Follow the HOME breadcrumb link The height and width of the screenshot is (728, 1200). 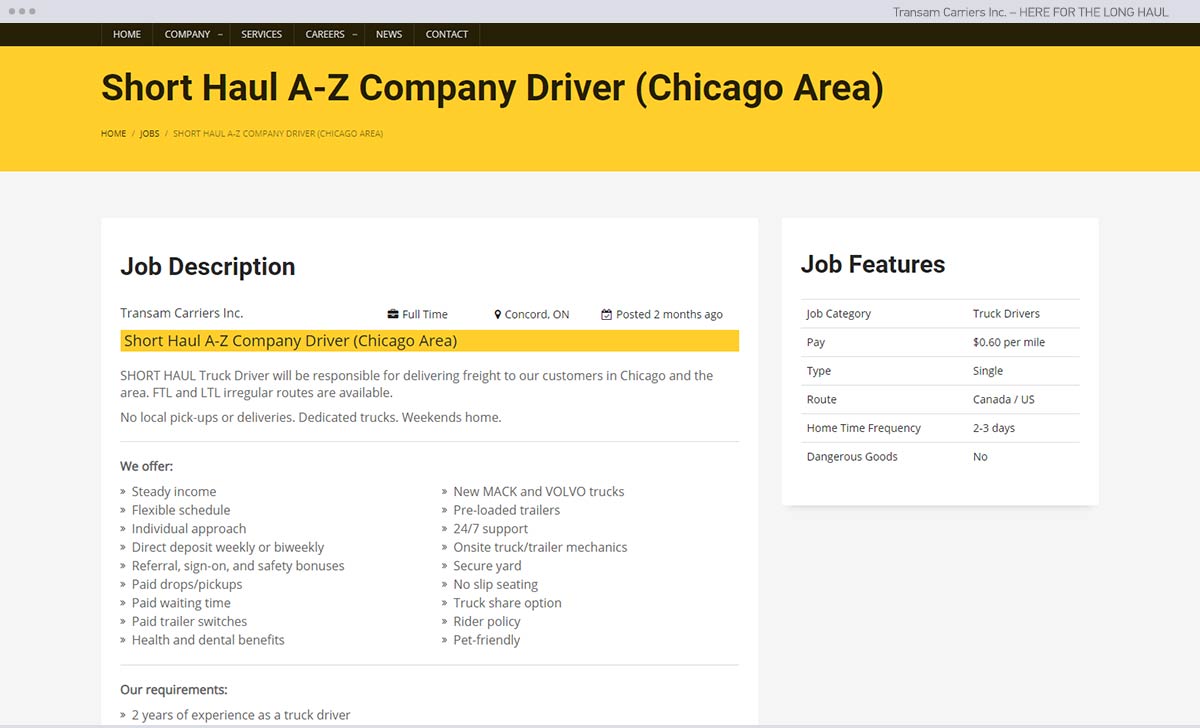(x=113, y=133)
